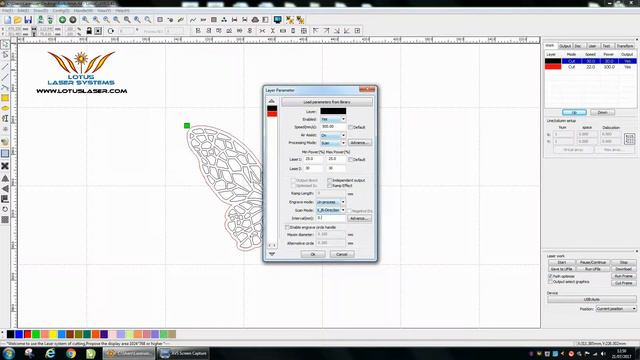Select the black X delete tool in left toolbar
This screenshot has width=640, height=360.
click(5, 166)
